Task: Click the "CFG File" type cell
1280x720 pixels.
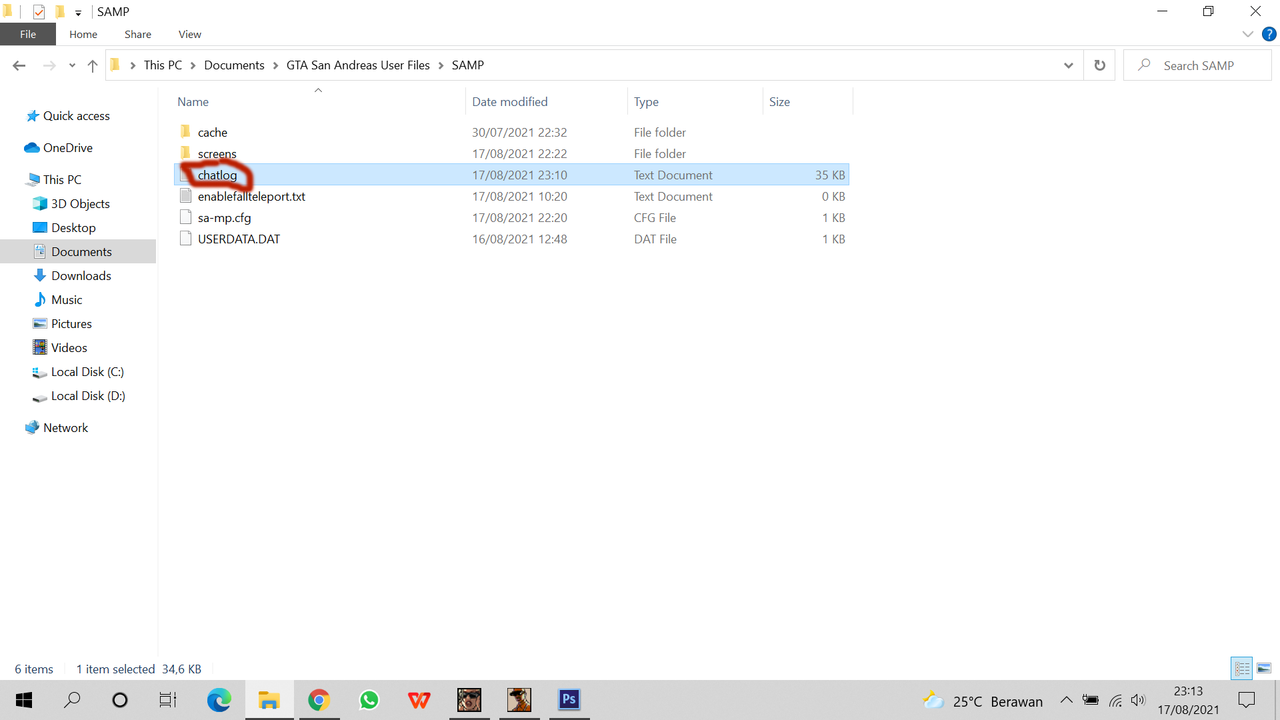Action: pyautogui.click(x=655, y=218)
